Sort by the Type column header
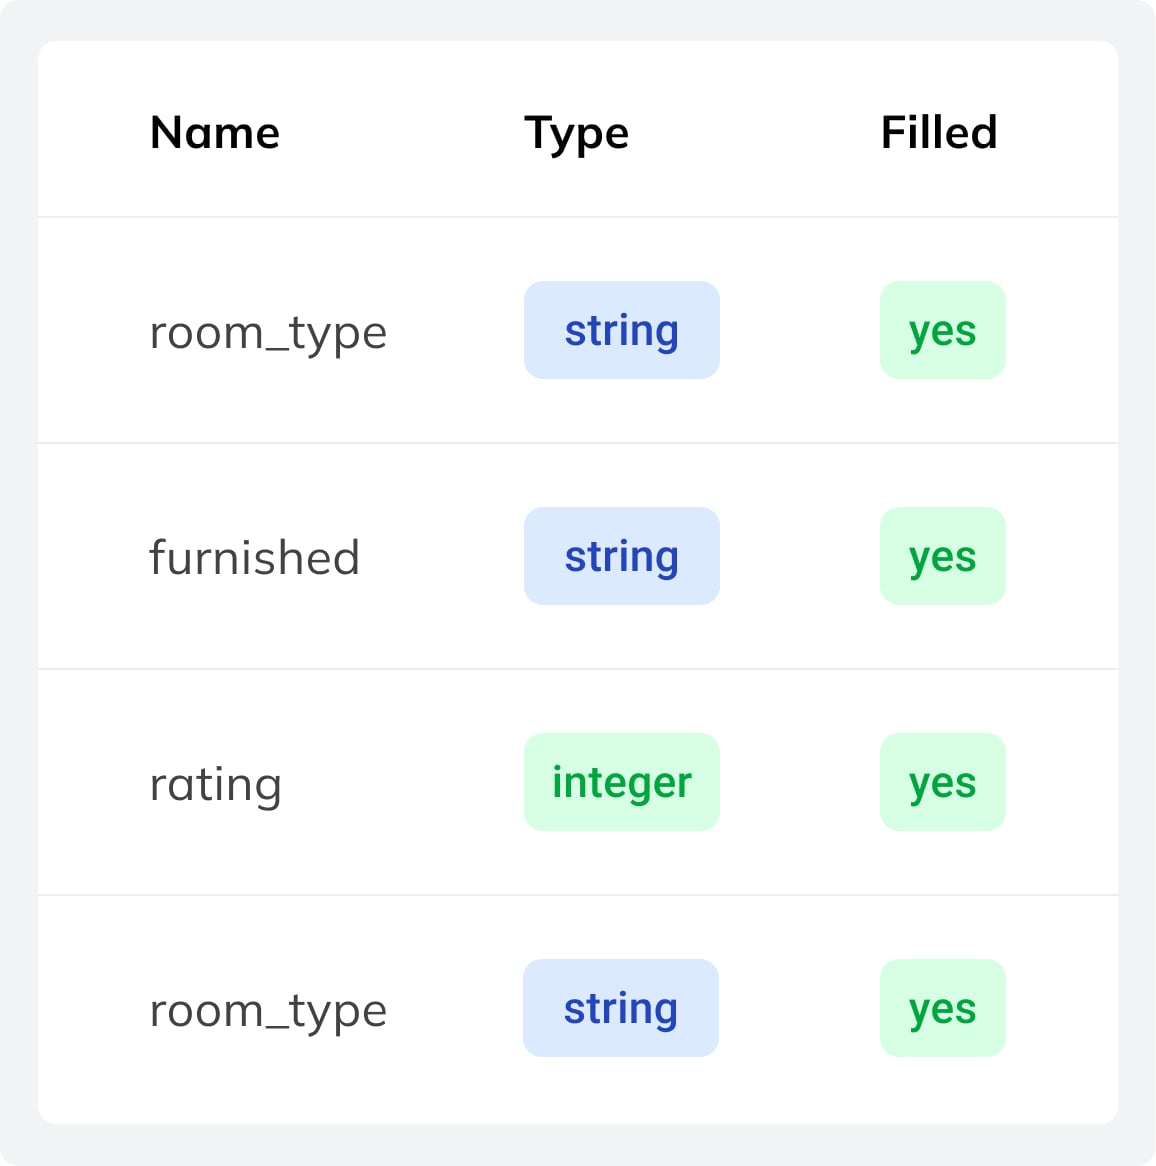Image resolution: width=1156 pixels, height=1166 pixels. point(576,133)
